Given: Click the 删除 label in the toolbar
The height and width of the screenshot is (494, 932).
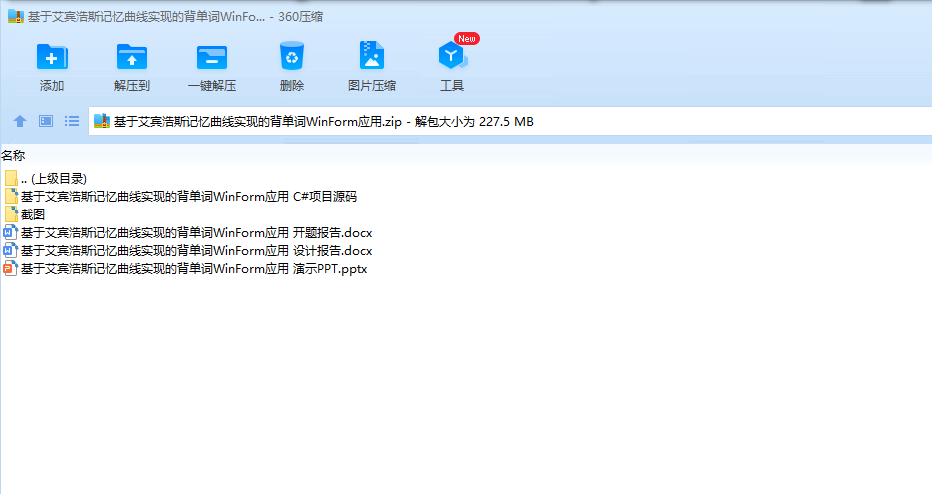Looking at the screenshot, I should point(291,86).
